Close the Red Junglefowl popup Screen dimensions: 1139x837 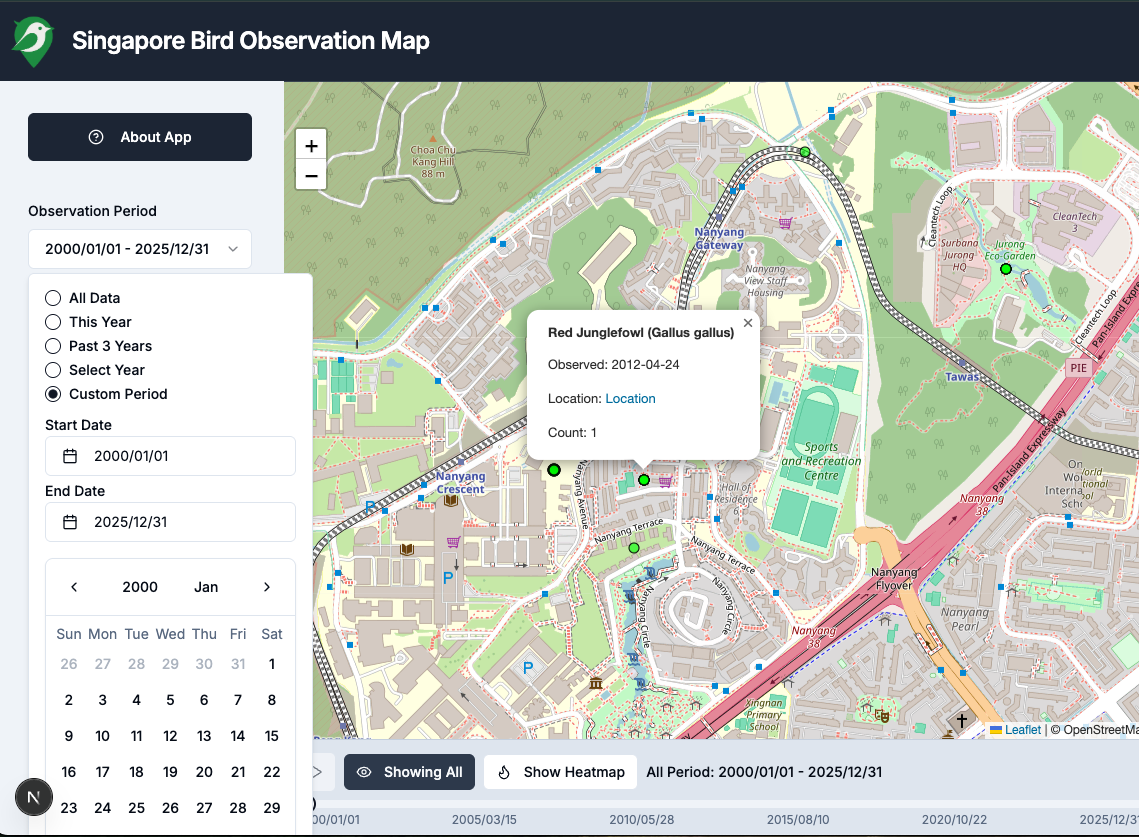(x=748, y=322)
